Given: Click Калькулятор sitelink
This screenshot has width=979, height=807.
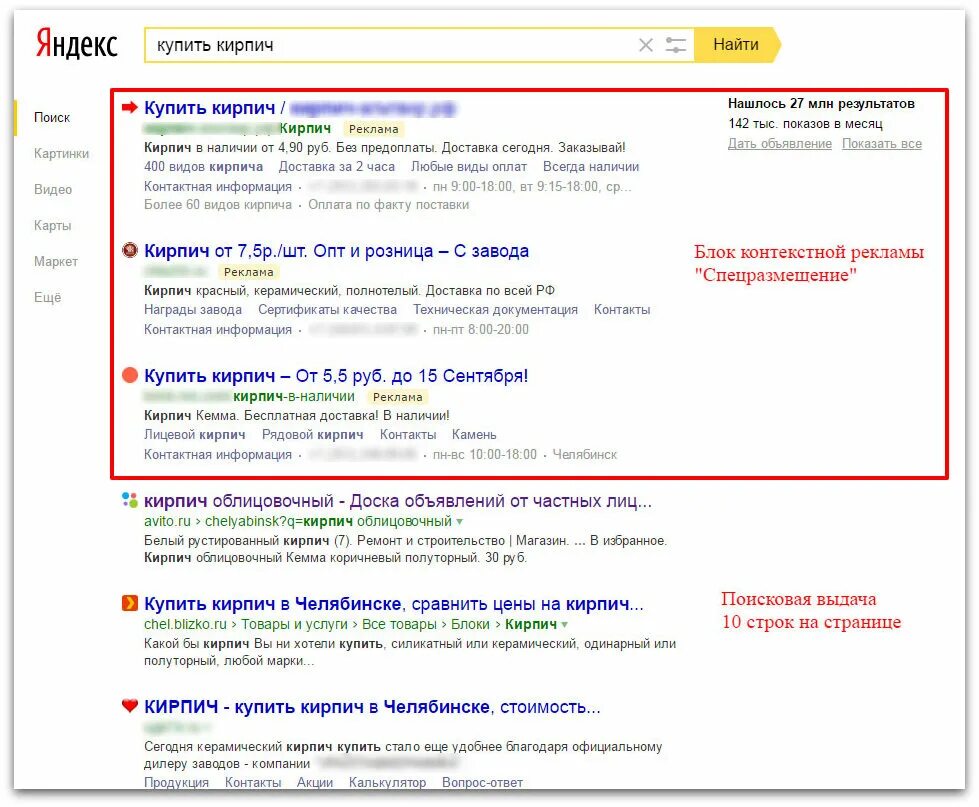Looking at the screenshot, I should (387, 783).
